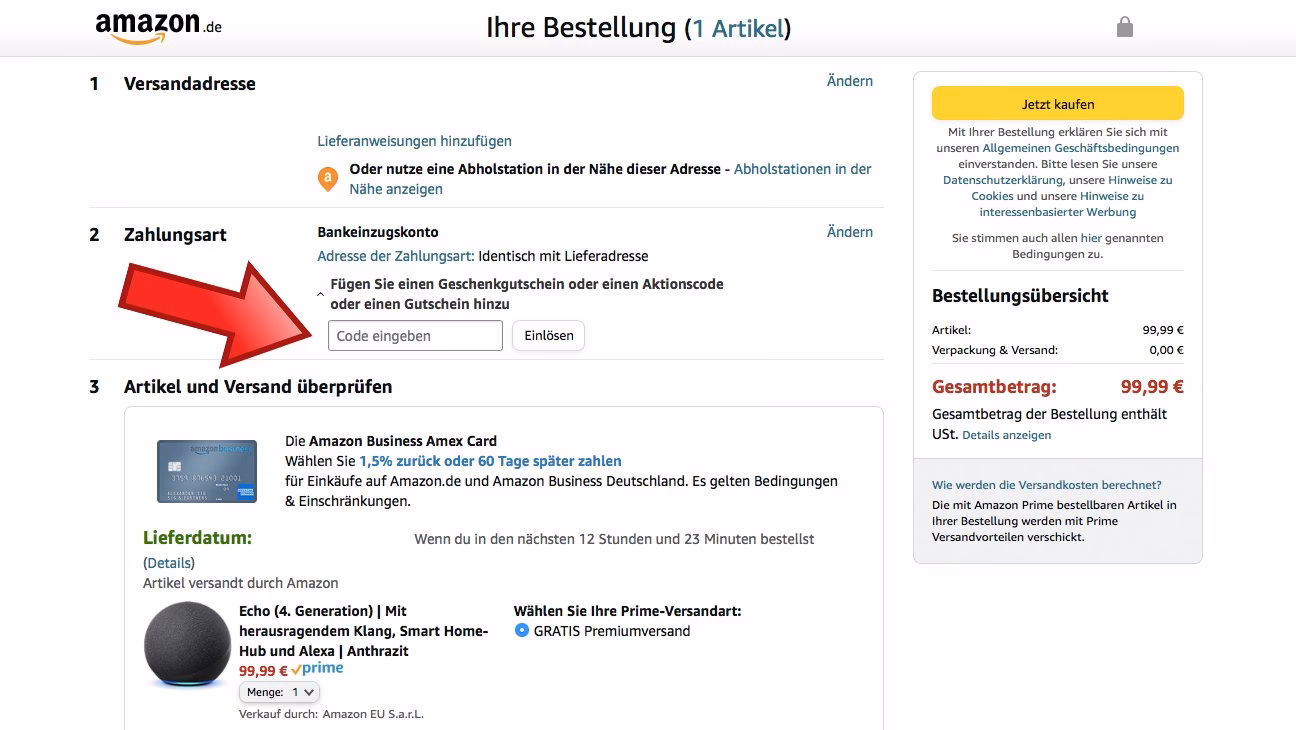Collapse the Geschenkgutschein section via its chevron

point(321,293)
